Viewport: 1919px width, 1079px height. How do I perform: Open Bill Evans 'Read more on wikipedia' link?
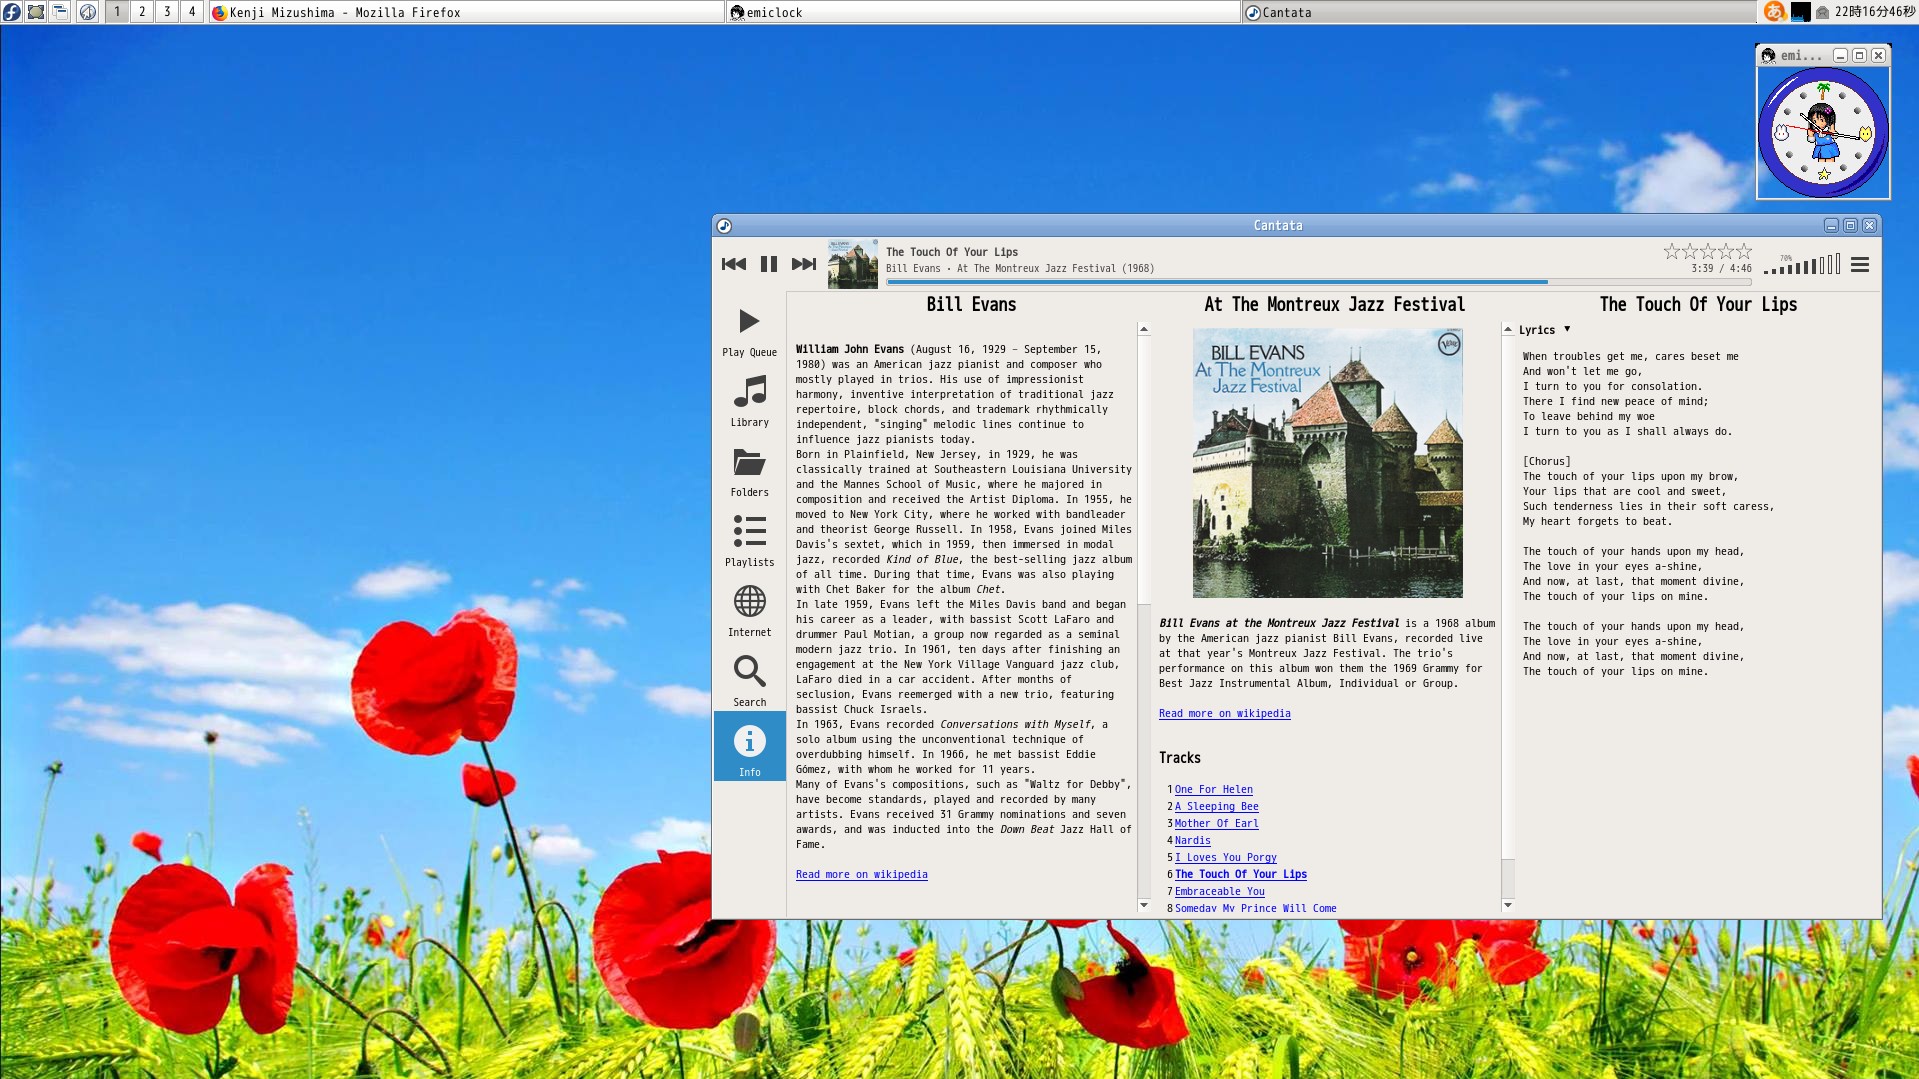(x=861, y=875)
